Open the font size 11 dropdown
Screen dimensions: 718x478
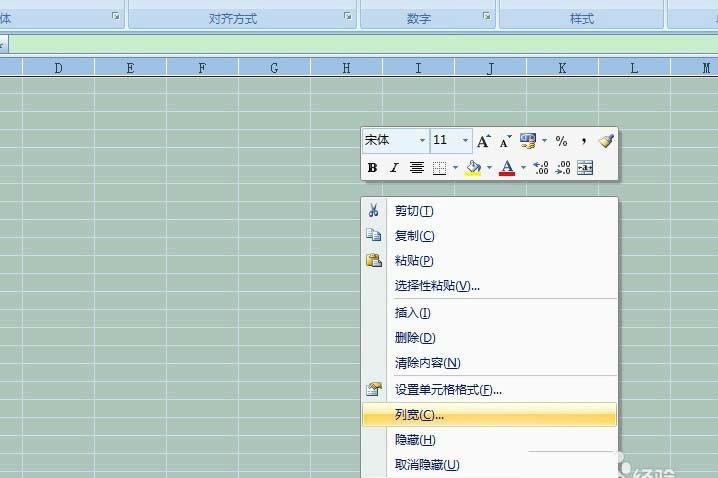click(465, 141)
